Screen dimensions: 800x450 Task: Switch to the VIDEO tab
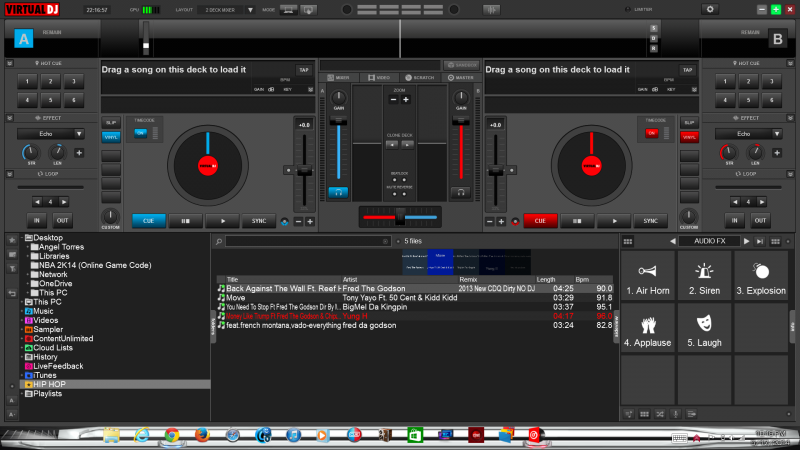[379, 78]
